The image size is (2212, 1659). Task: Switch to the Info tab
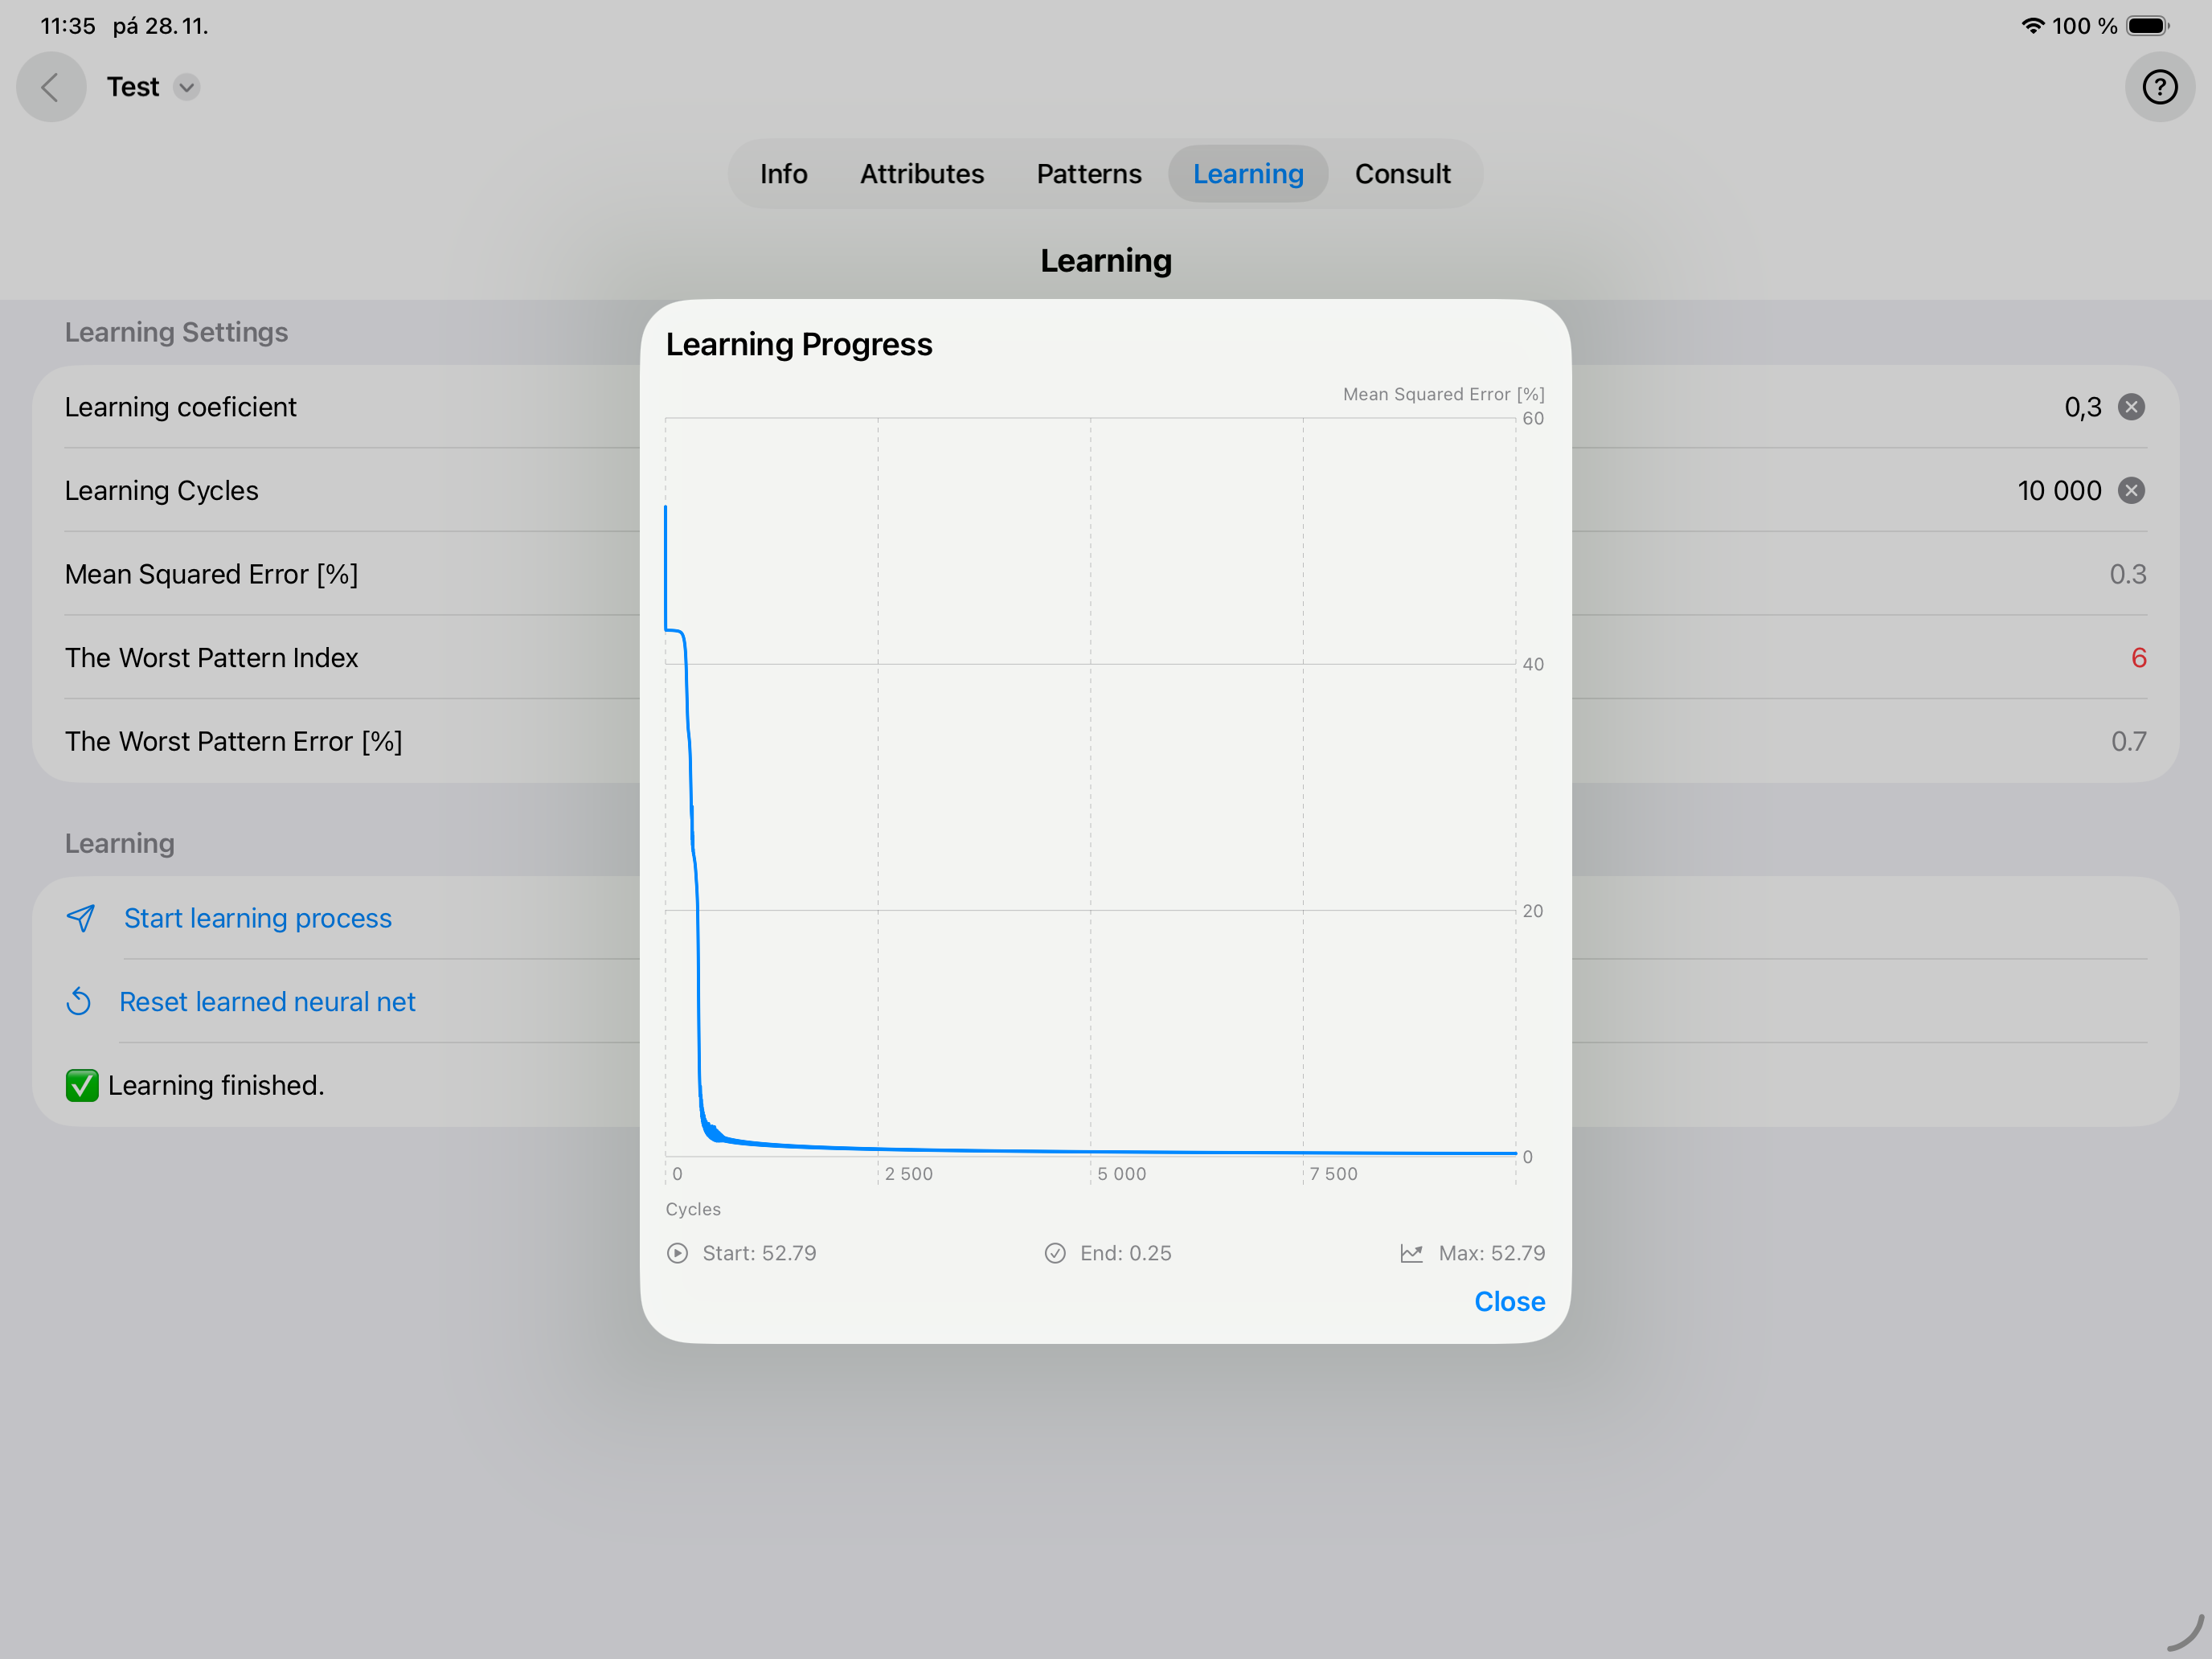pos(783,174)
